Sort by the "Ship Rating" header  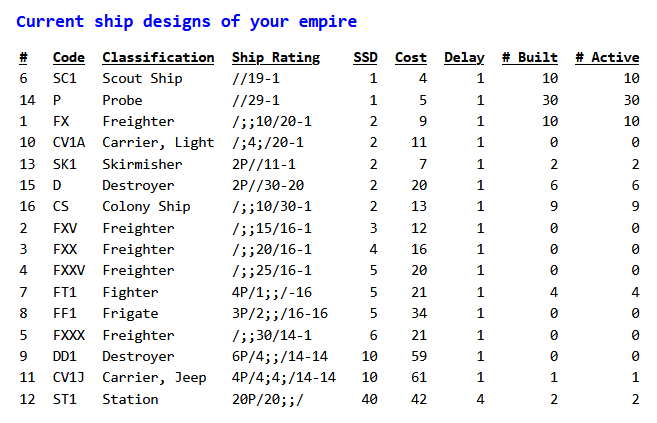coord(275,57)
